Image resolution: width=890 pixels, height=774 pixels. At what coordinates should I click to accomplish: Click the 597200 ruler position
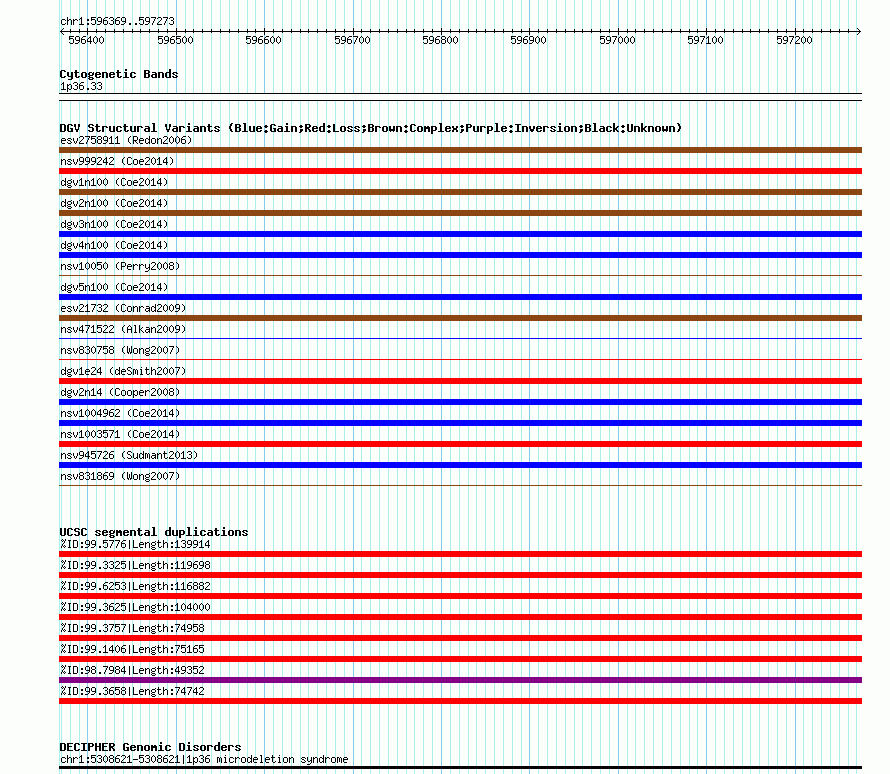pos(795,40)
